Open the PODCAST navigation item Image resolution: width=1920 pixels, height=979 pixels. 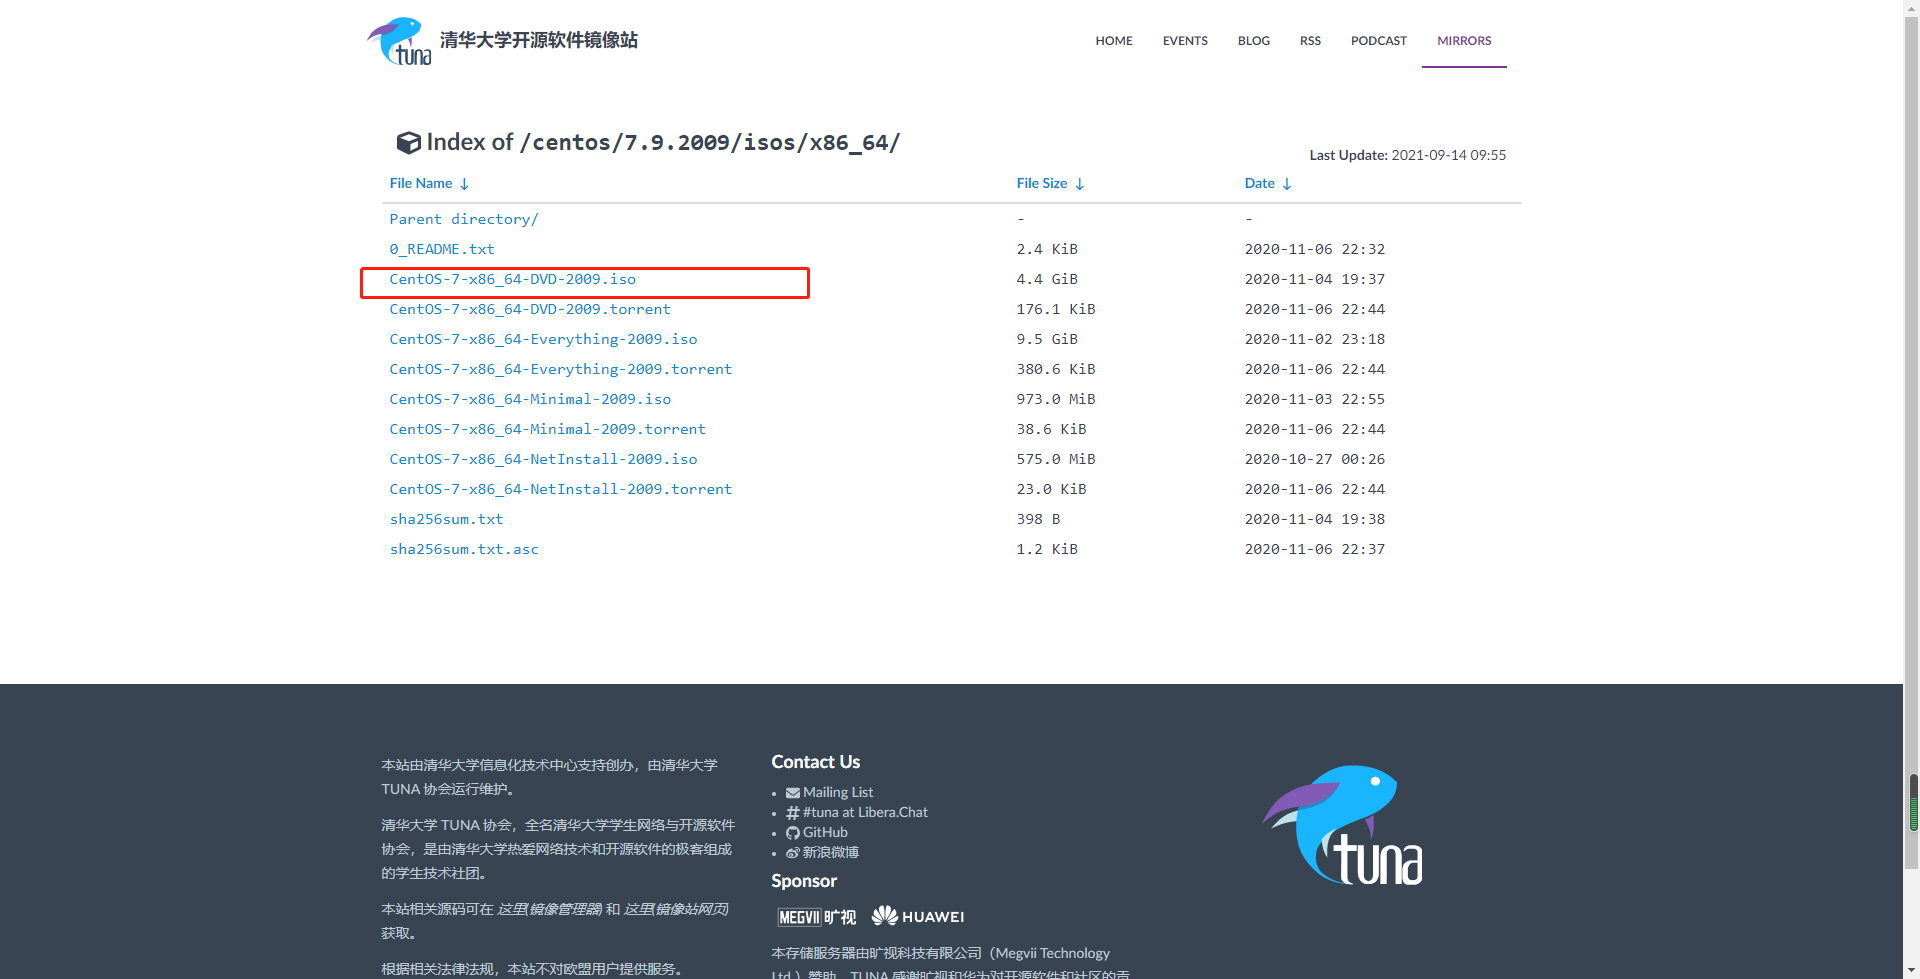(1378, 41)
